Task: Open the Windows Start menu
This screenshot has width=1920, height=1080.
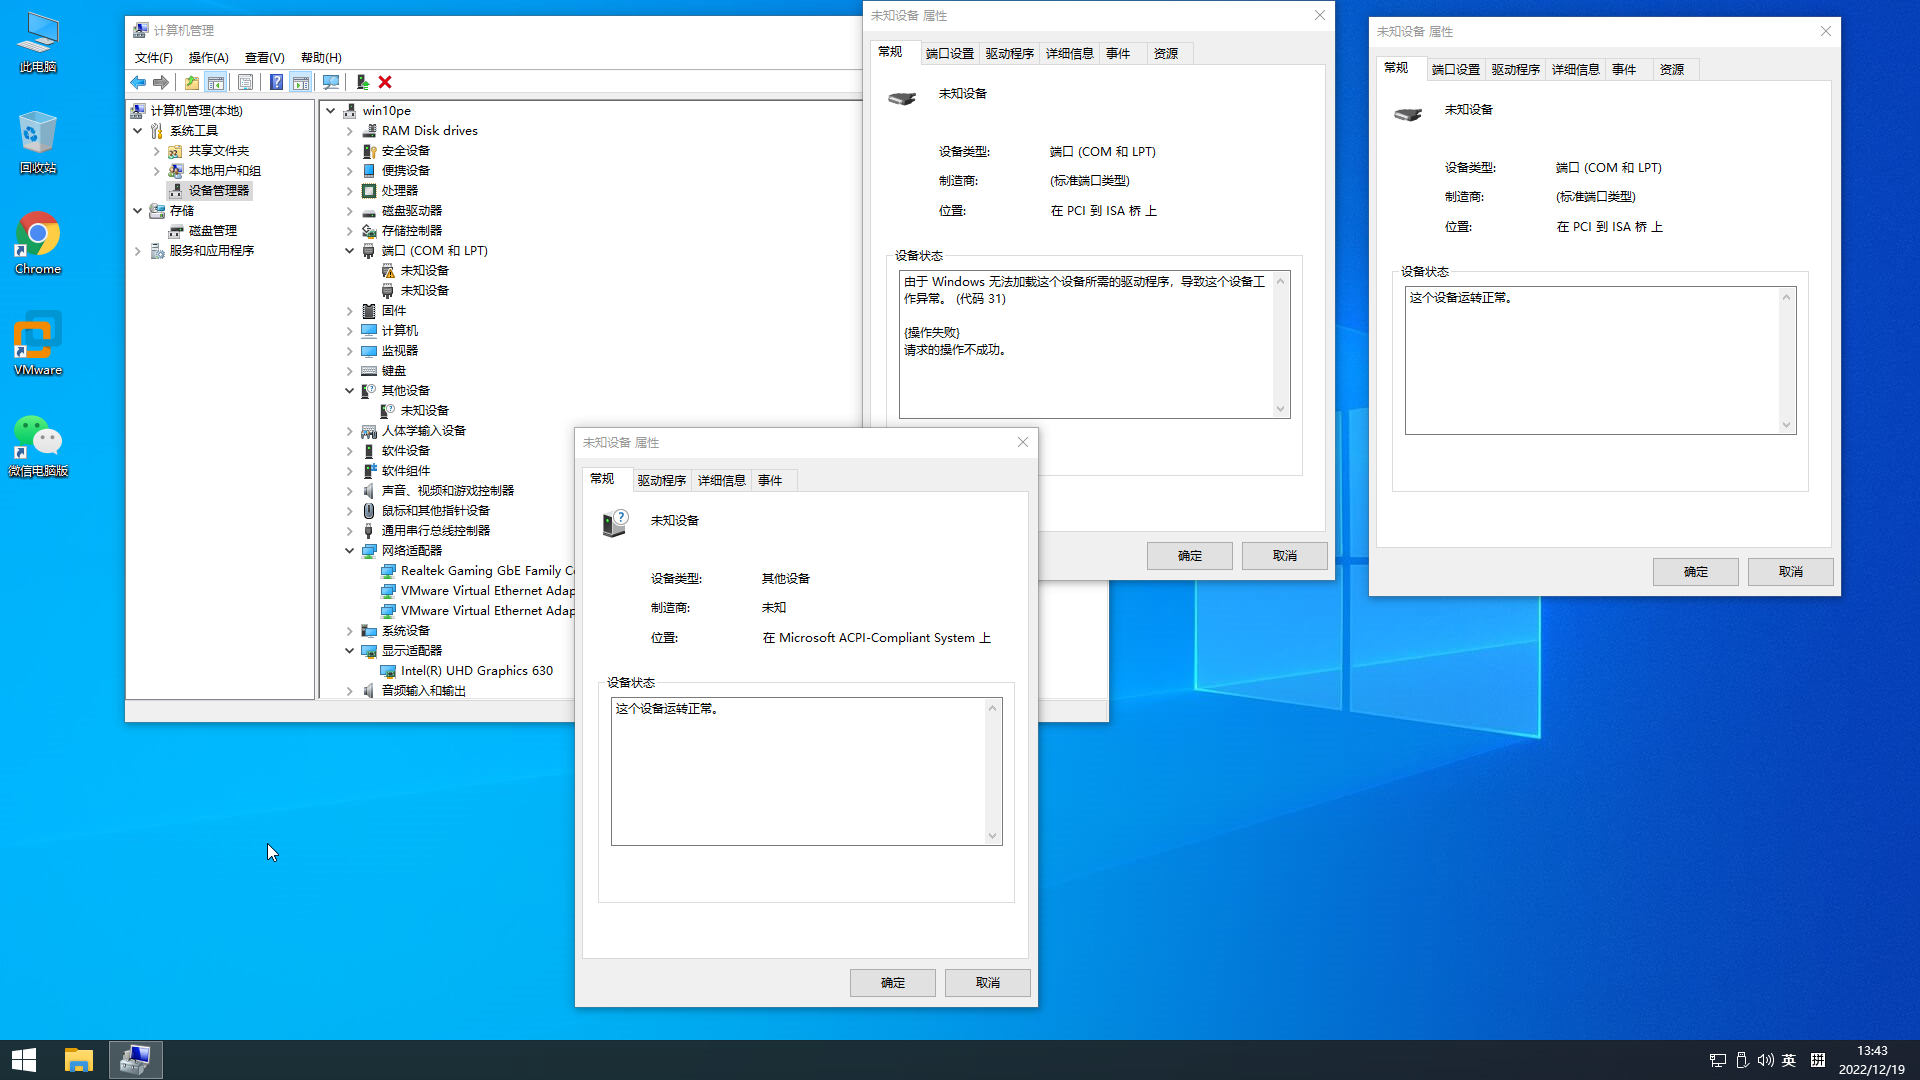Action: coord(24,1060)
